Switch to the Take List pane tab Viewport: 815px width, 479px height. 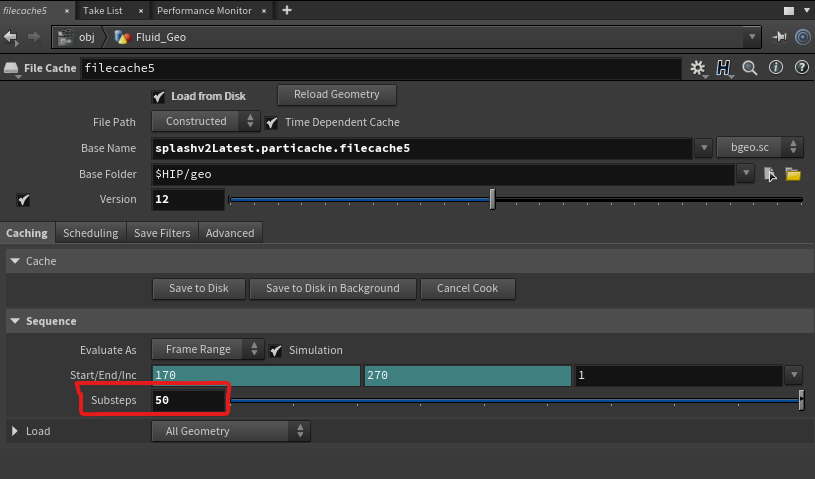click(x=103, y=11)
